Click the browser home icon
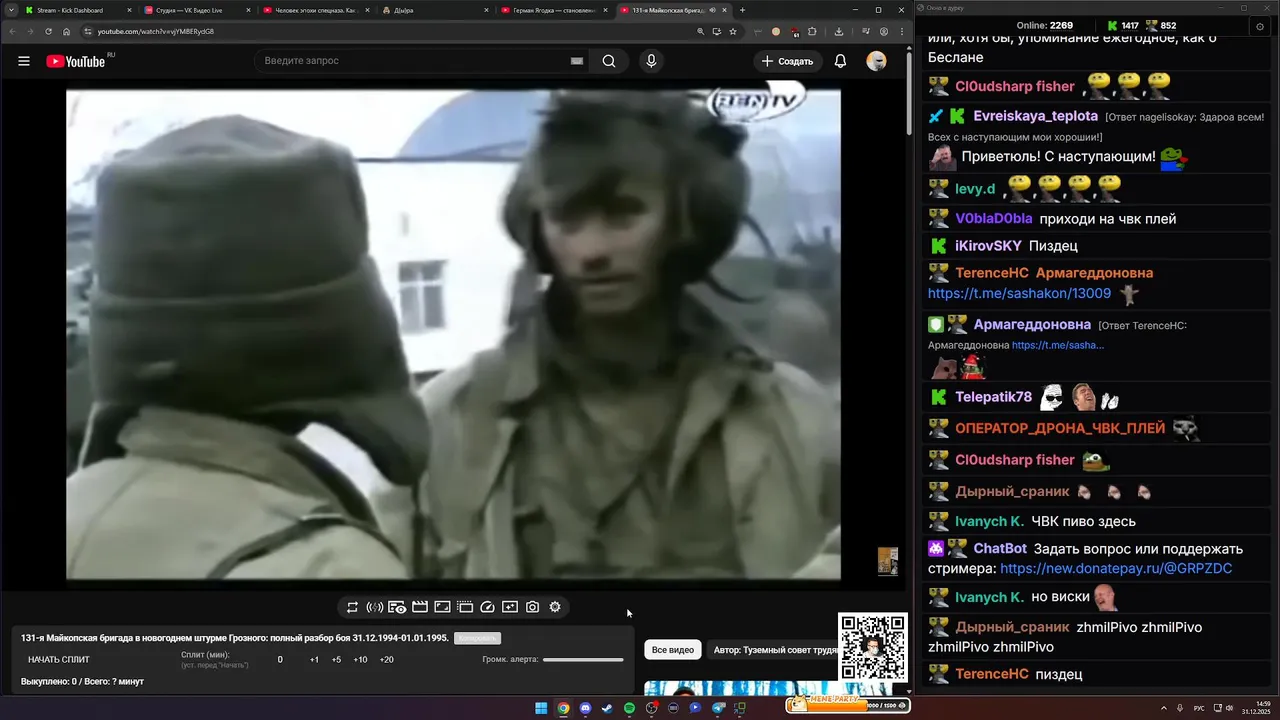This screenshot has width=1280, height=720. point(66,31)
